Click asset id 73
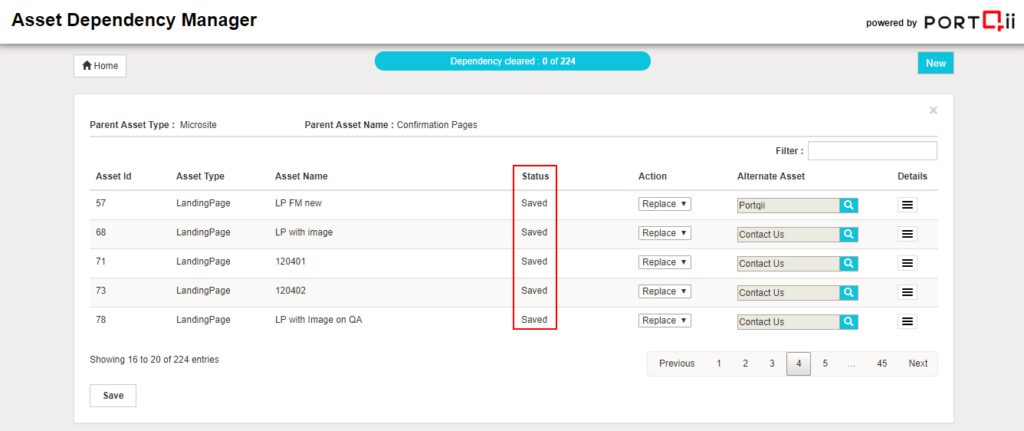Viewport: 1024px width, 431px height. pos(101,291)
